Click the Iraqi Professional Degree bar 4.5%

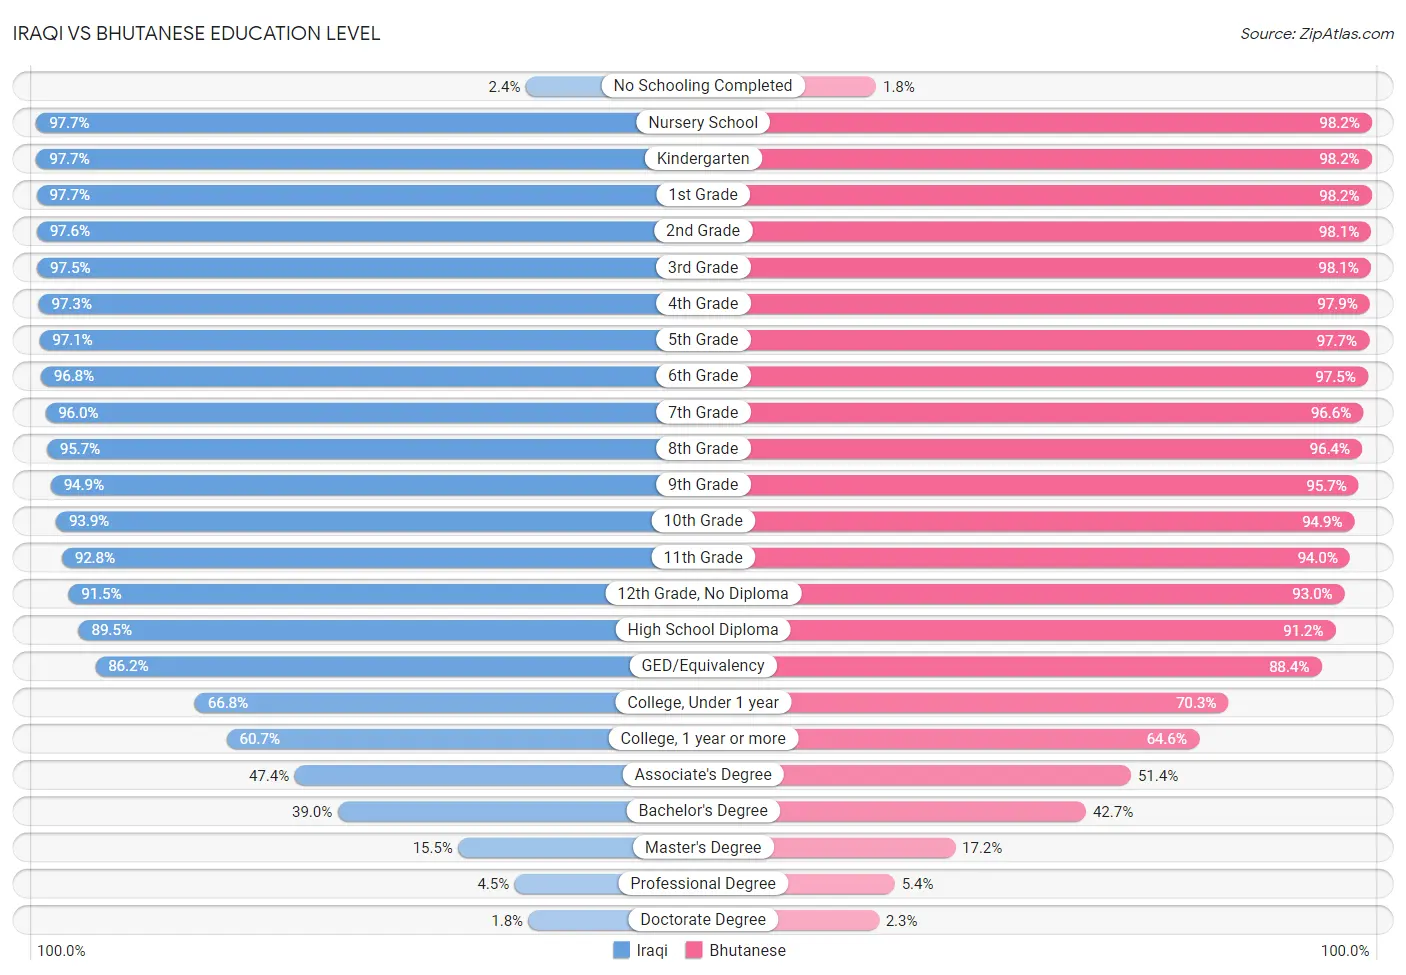[x=567, y=883]
